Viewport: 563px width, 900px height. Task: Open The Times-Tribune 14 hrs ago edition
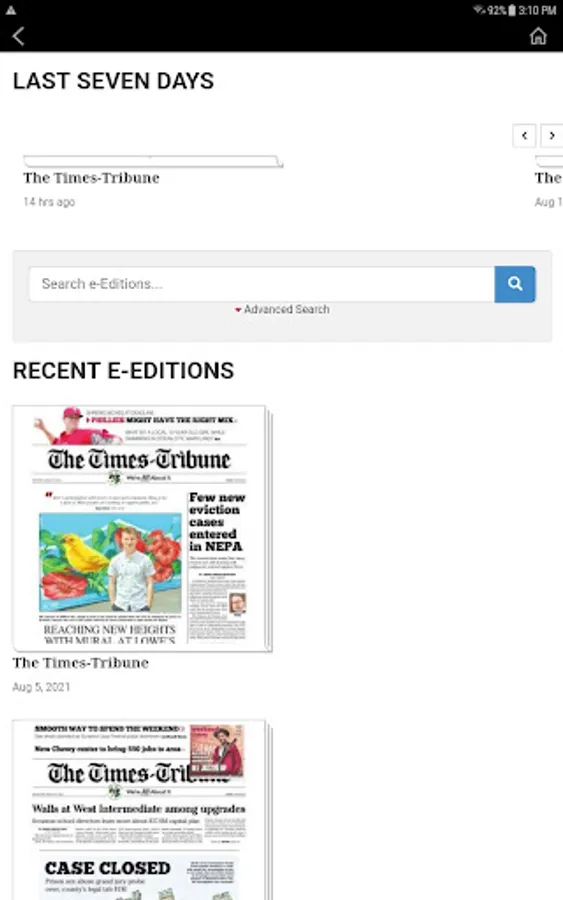91,178
